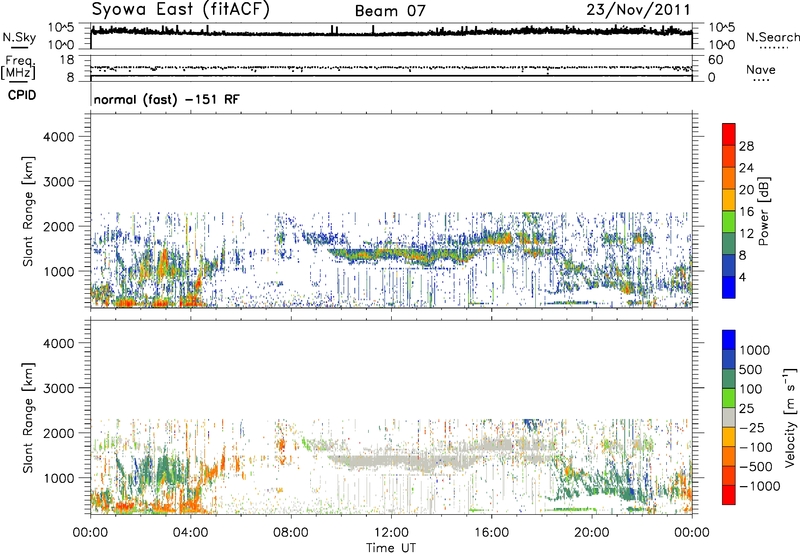Click the "-1000" Velocity colorbar value

tap(759, 486)
